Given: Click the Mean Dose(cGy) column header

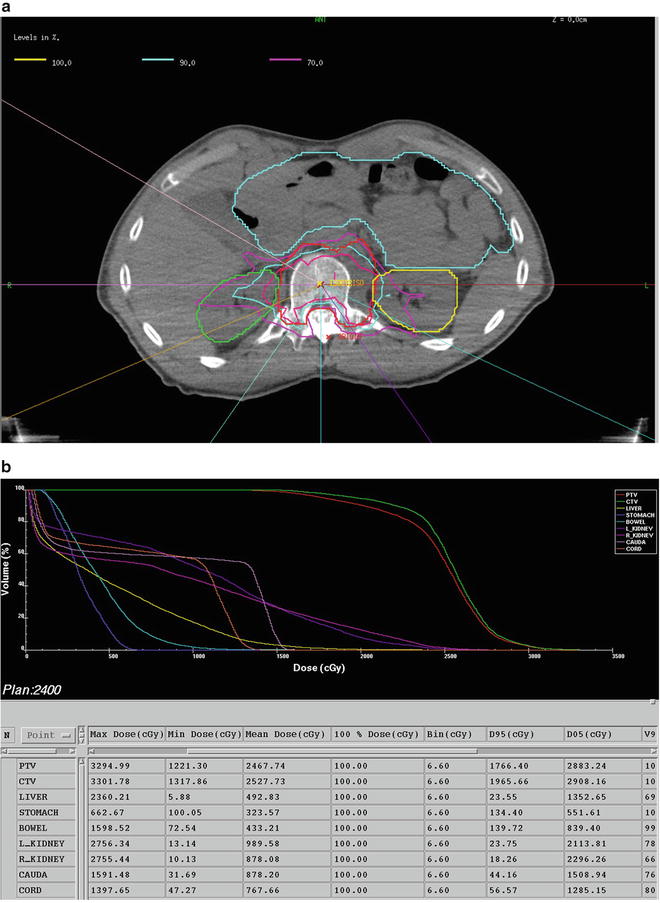Looking at the screenshot, I should pos(285,734).
